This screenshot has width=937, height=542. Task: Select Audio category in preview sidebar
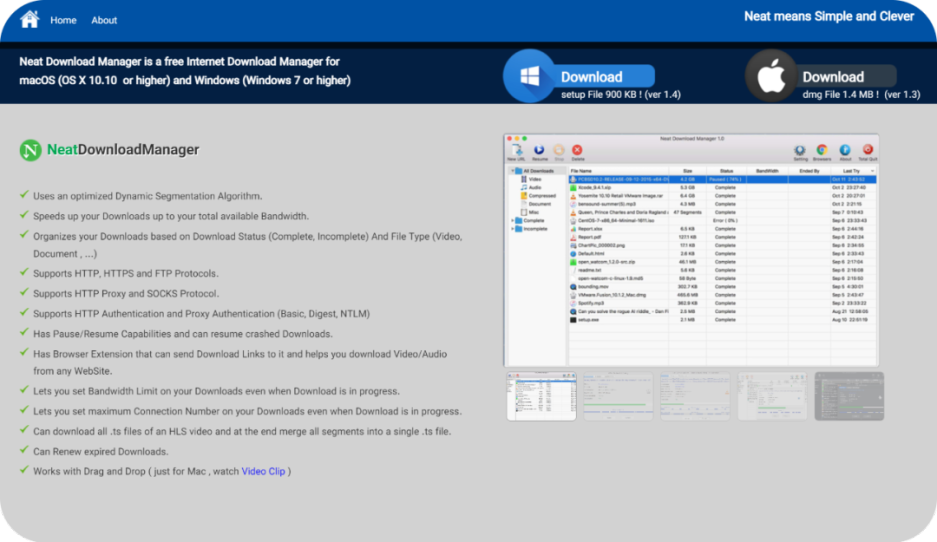tap(531, 188)
